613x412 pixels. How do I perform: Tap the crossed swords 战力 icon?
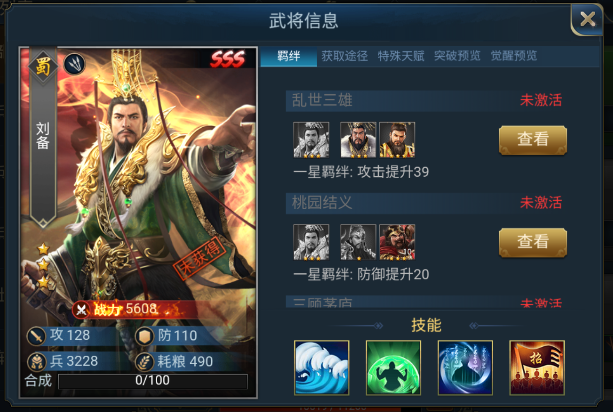coord(81,310)
